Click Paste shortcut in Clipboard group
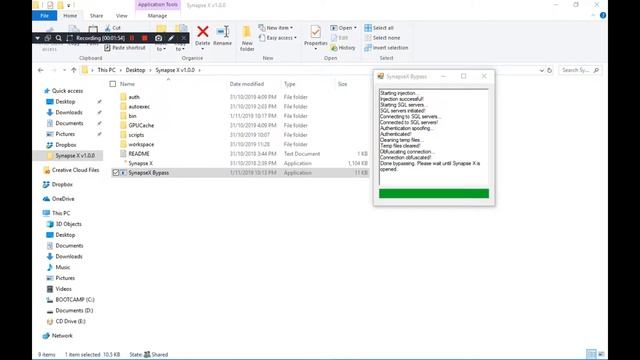 [x=125, y=48]
